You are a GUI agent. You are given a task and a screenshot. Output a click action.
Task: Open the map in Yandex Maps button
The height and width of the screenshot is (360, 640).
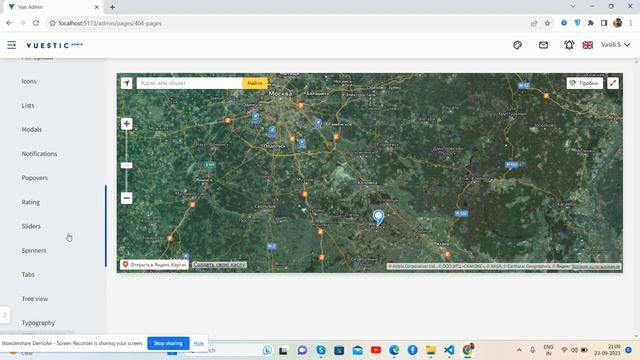(x=154, y=264)
